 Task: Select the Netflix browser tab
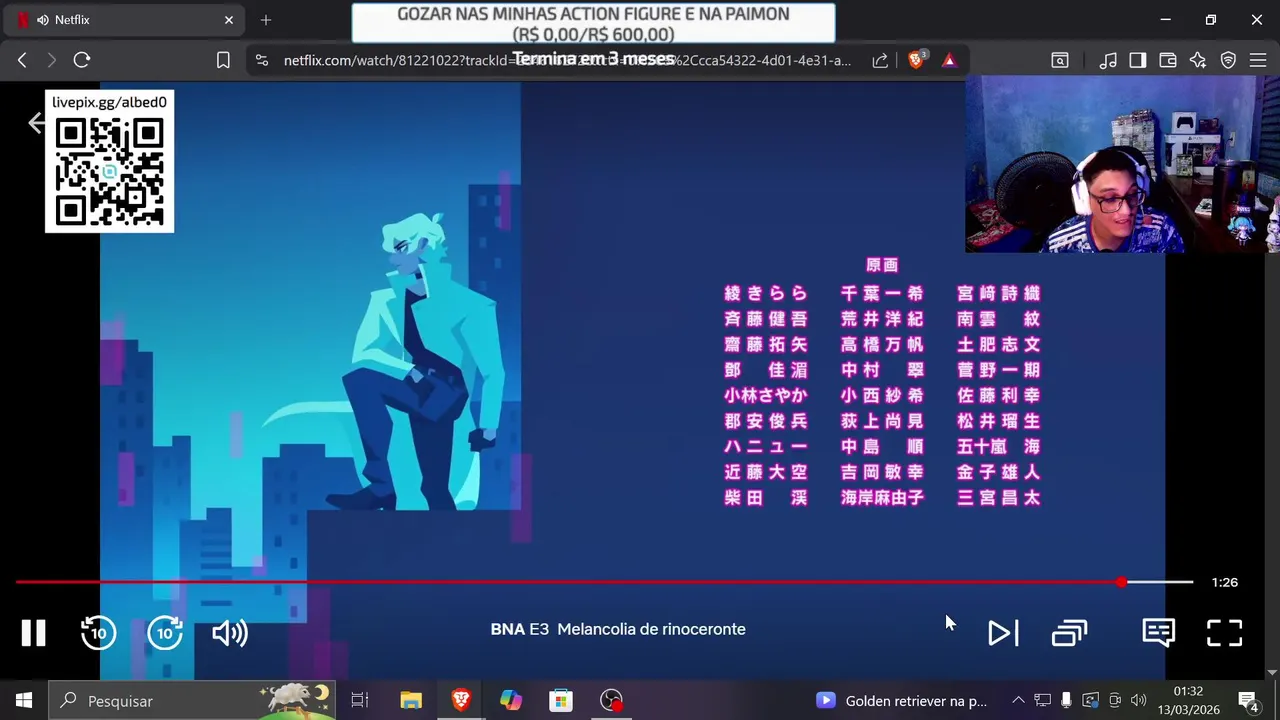click(x=125, y=20)
